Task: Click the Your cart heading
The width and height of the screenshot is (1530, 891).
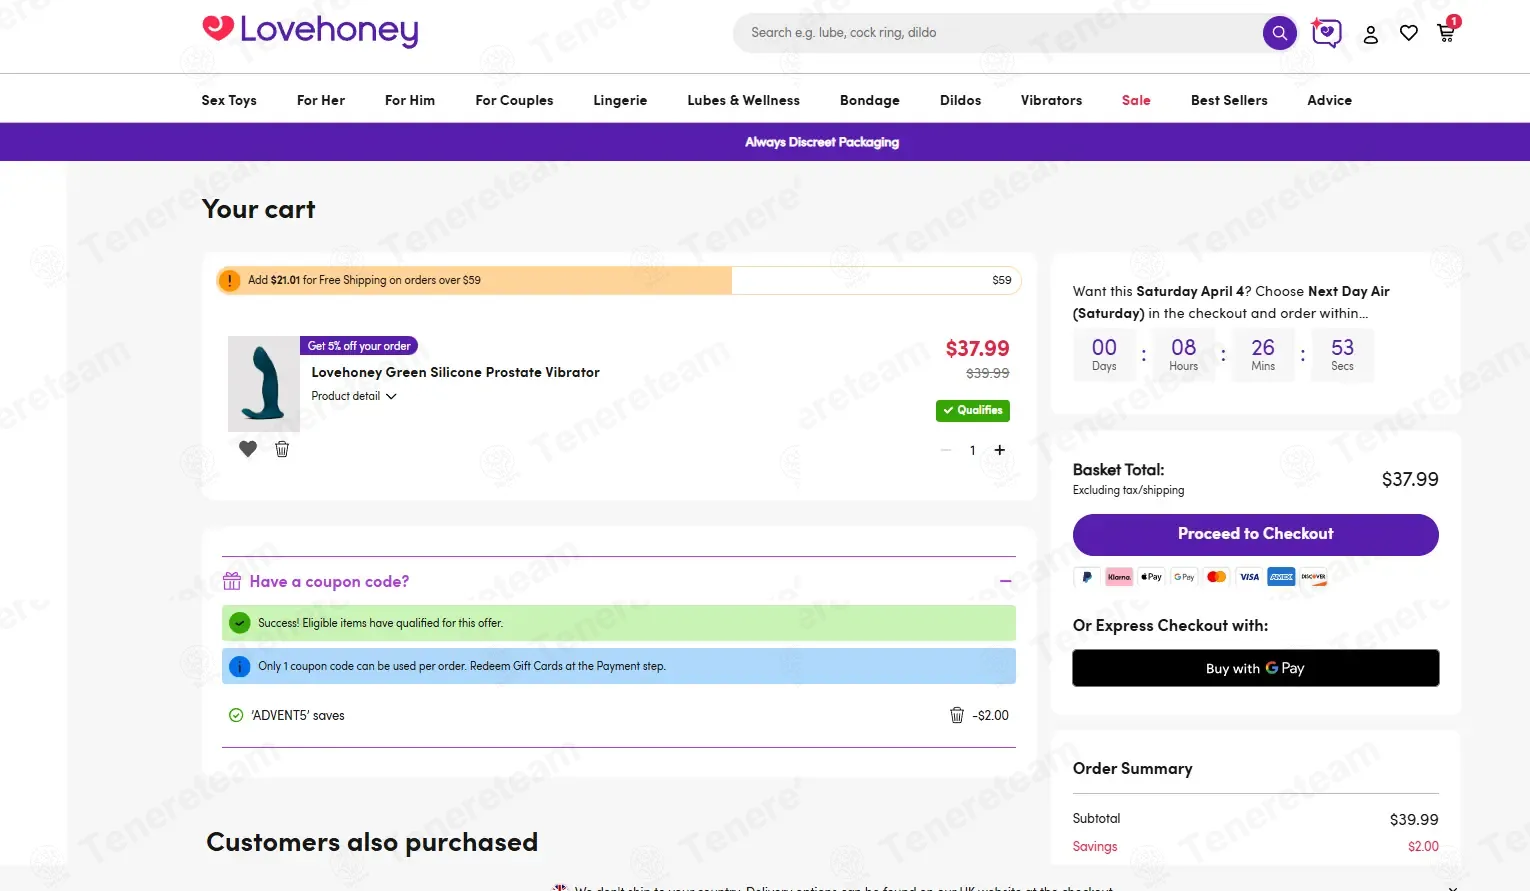Action: coord(259,209)
